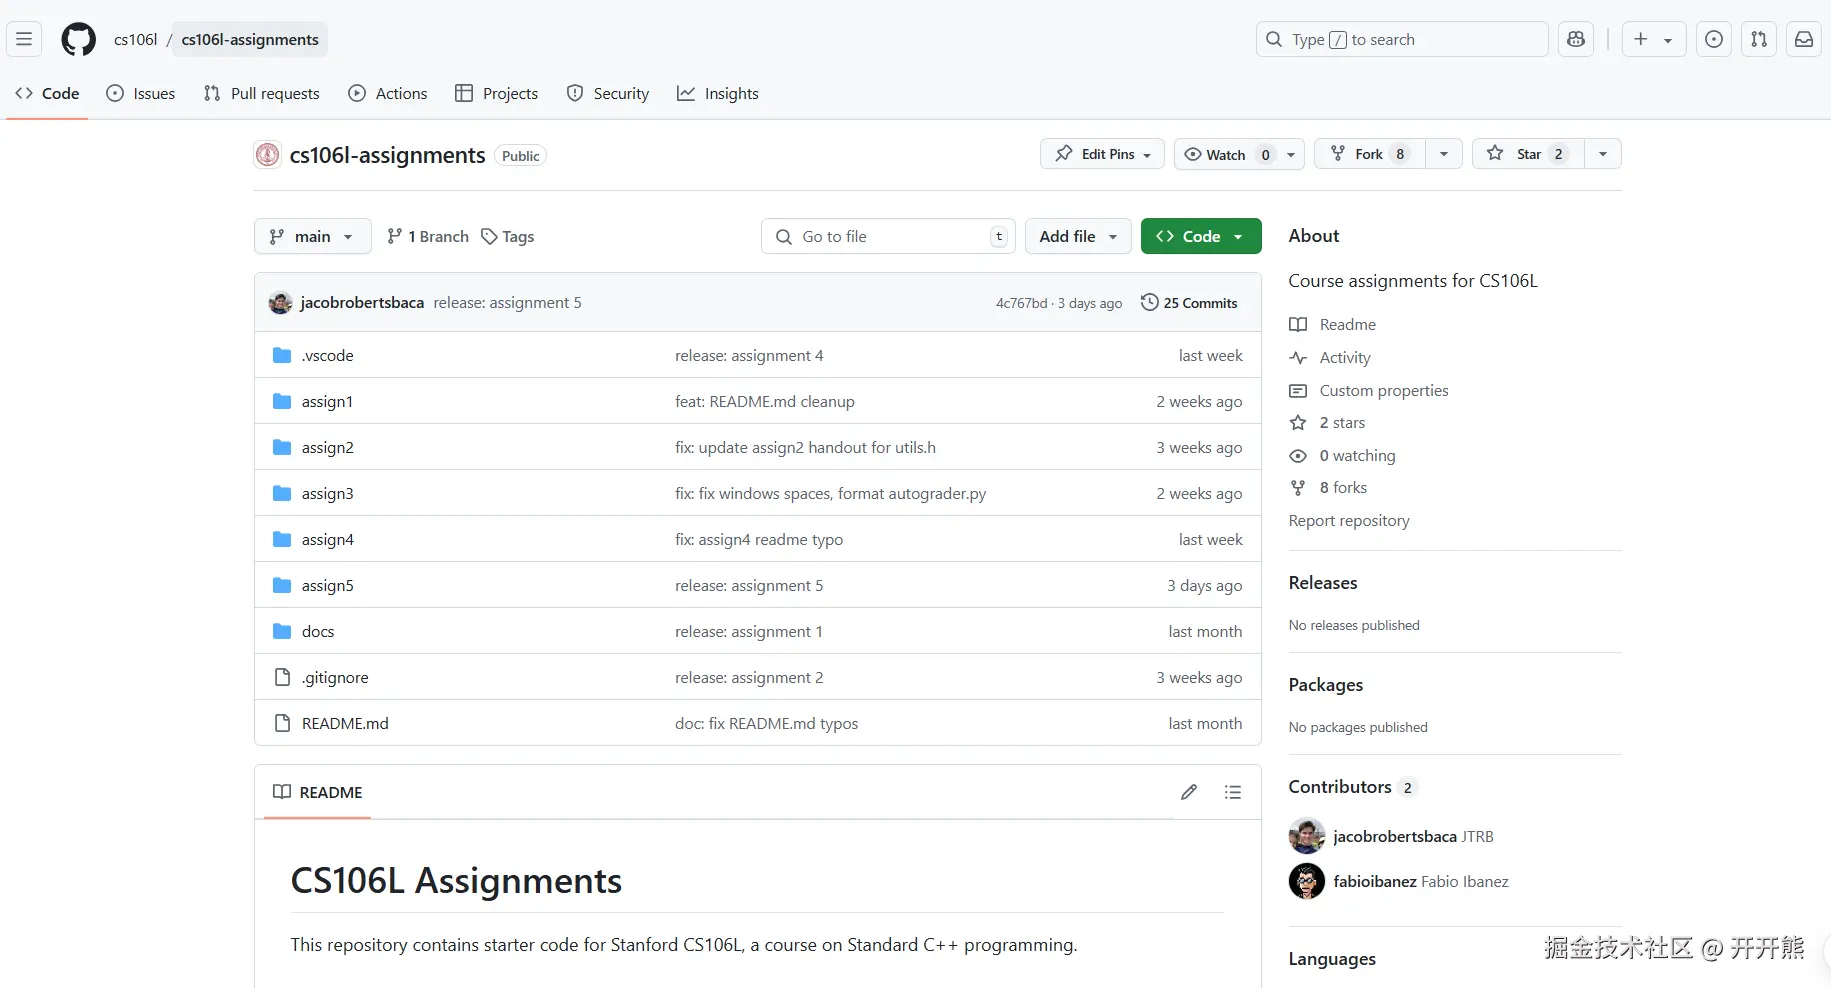Switch to the Actions tab

(388, 94)
